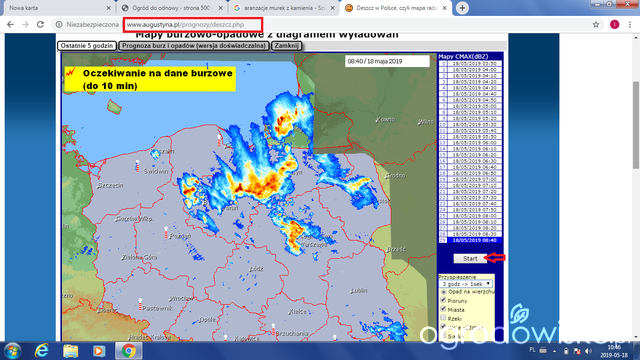Viewport: 640px width, 360px height.
Task: Go back using the browser back arrow
Action: [x=10, y=24]
